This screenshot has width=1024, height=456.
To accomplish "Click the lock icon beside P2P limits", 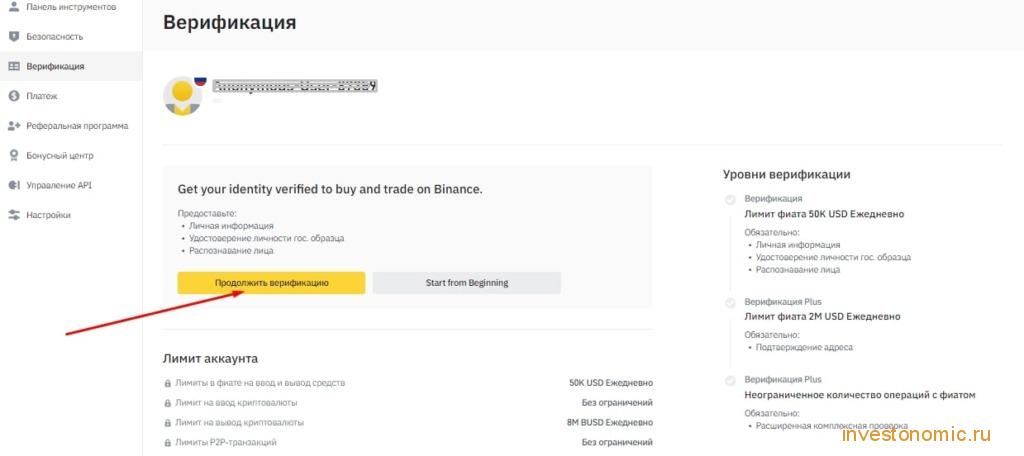I will pos(168,443).
